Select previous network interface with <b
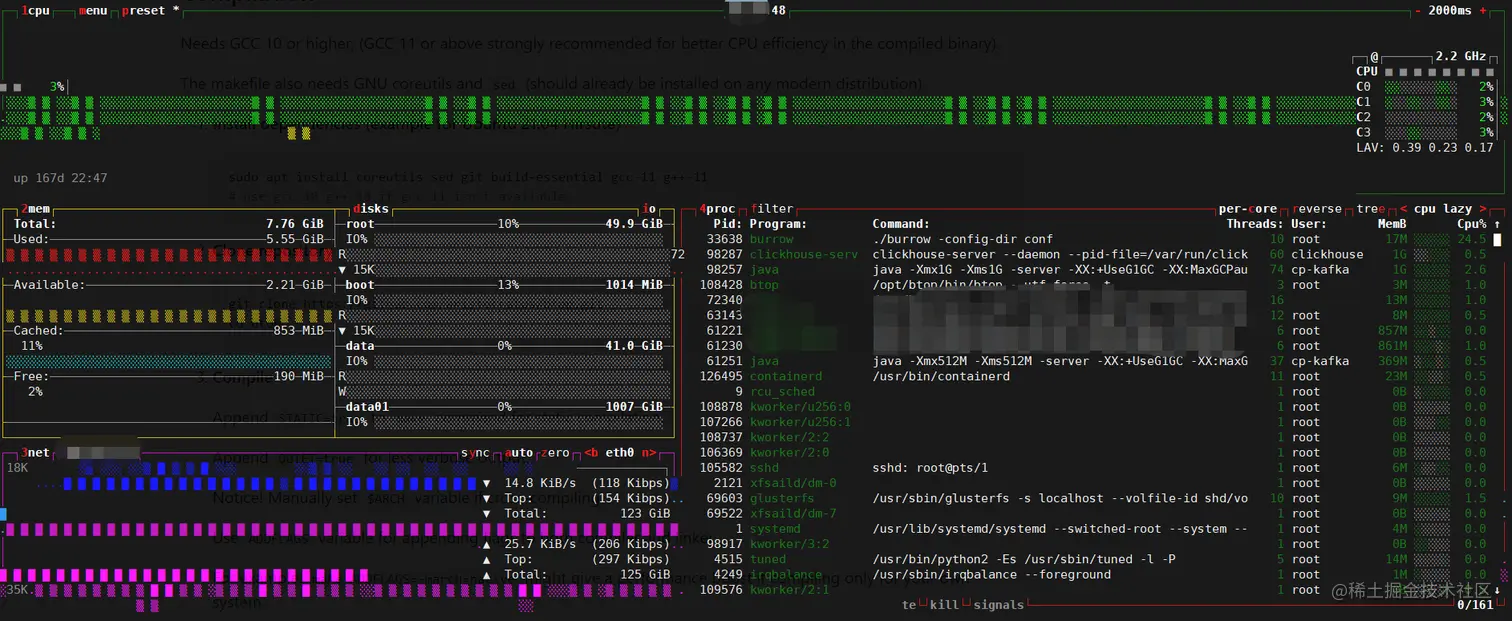This screenshot has width=1512, height=621. (591, 452)
